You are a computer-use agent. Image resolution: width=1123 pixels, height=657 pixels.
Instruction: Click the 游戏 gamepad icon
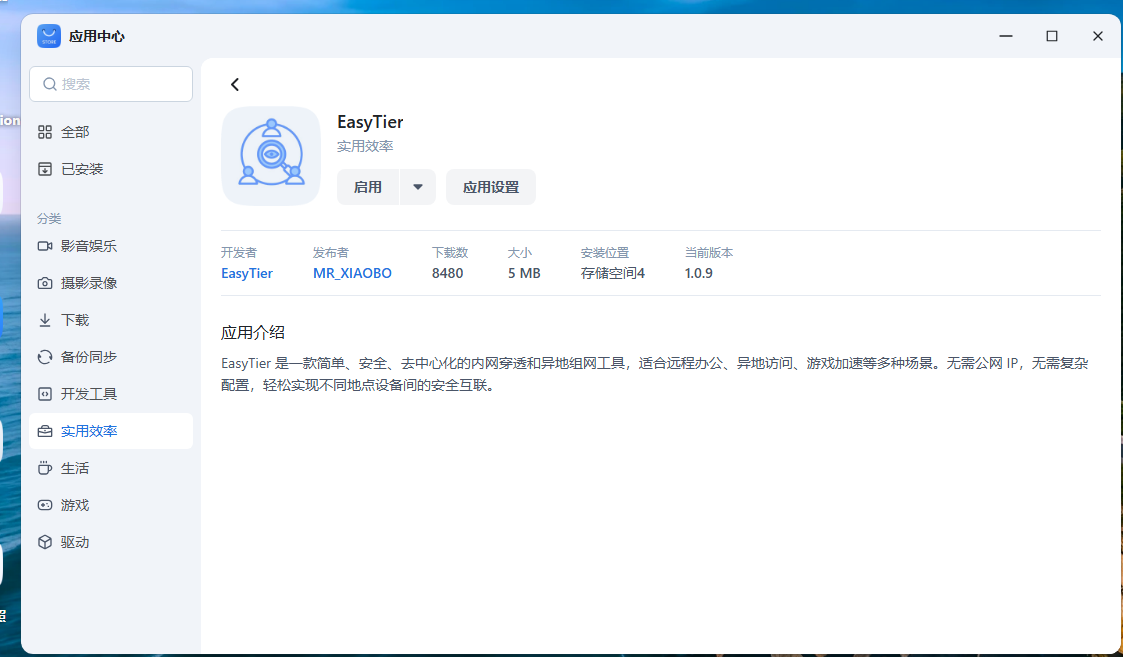tap(45, 505)
